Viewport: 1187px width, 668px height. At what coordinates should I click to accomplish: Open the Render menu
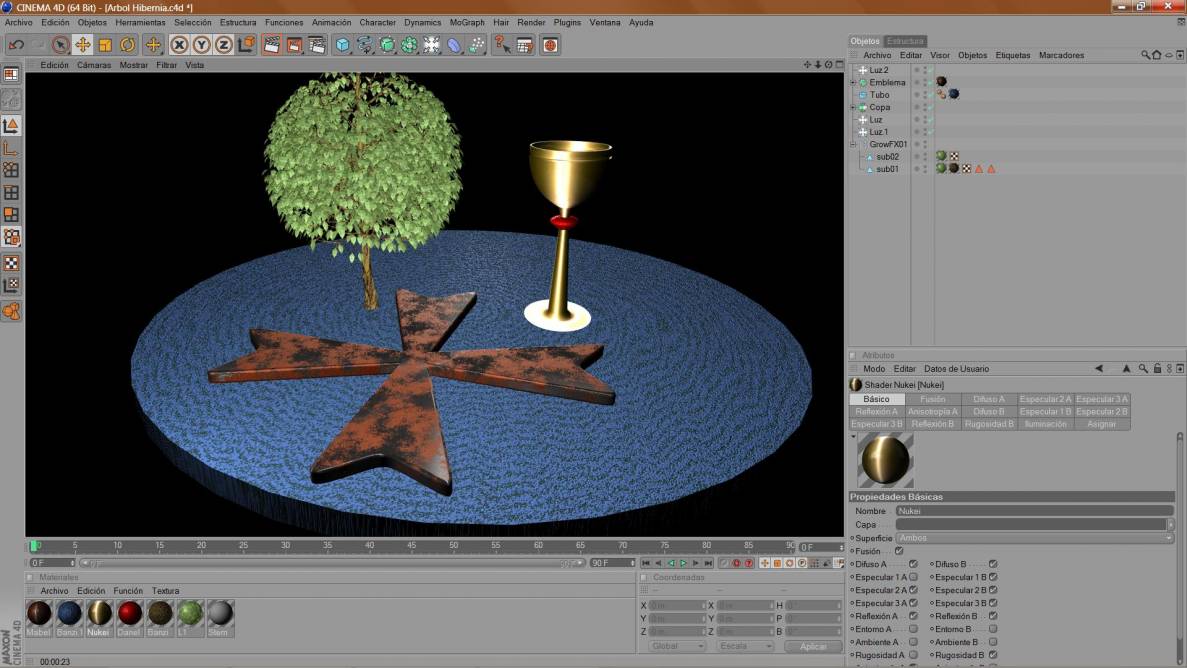coord(531,23)
